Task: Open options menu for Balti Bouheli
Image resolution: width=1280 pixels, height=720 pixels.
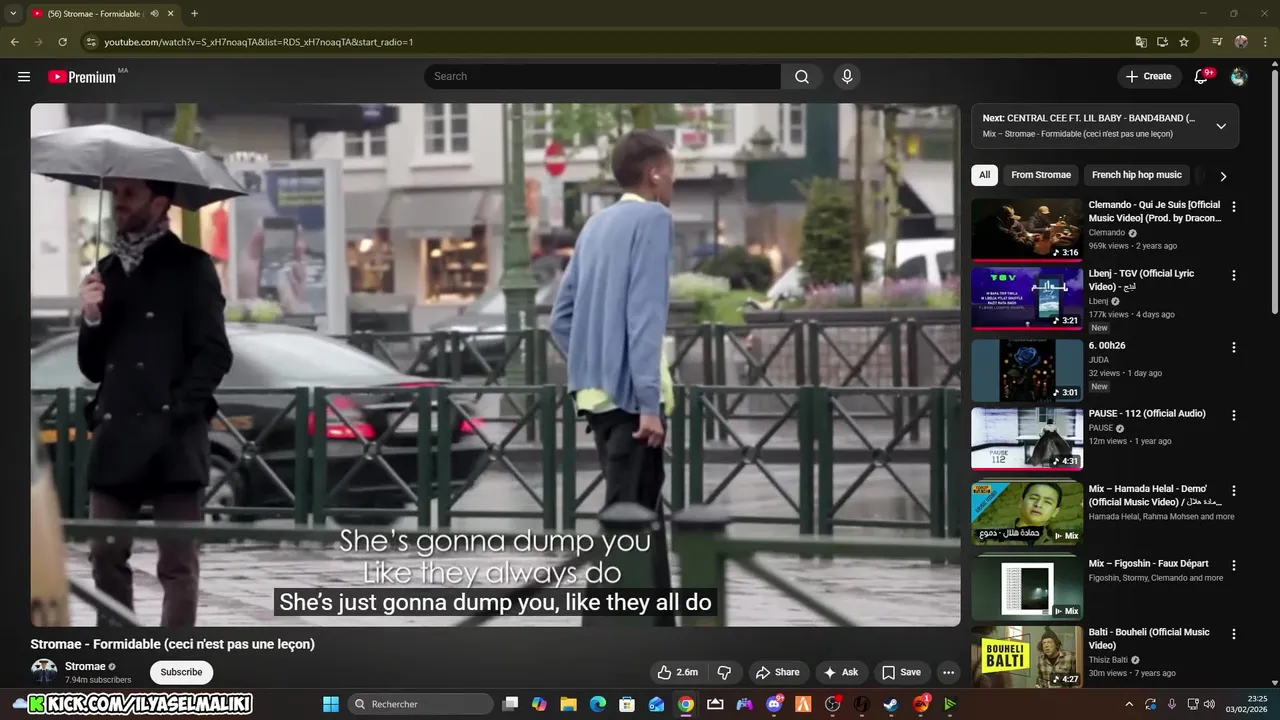Action: (x=1233, y=634)
